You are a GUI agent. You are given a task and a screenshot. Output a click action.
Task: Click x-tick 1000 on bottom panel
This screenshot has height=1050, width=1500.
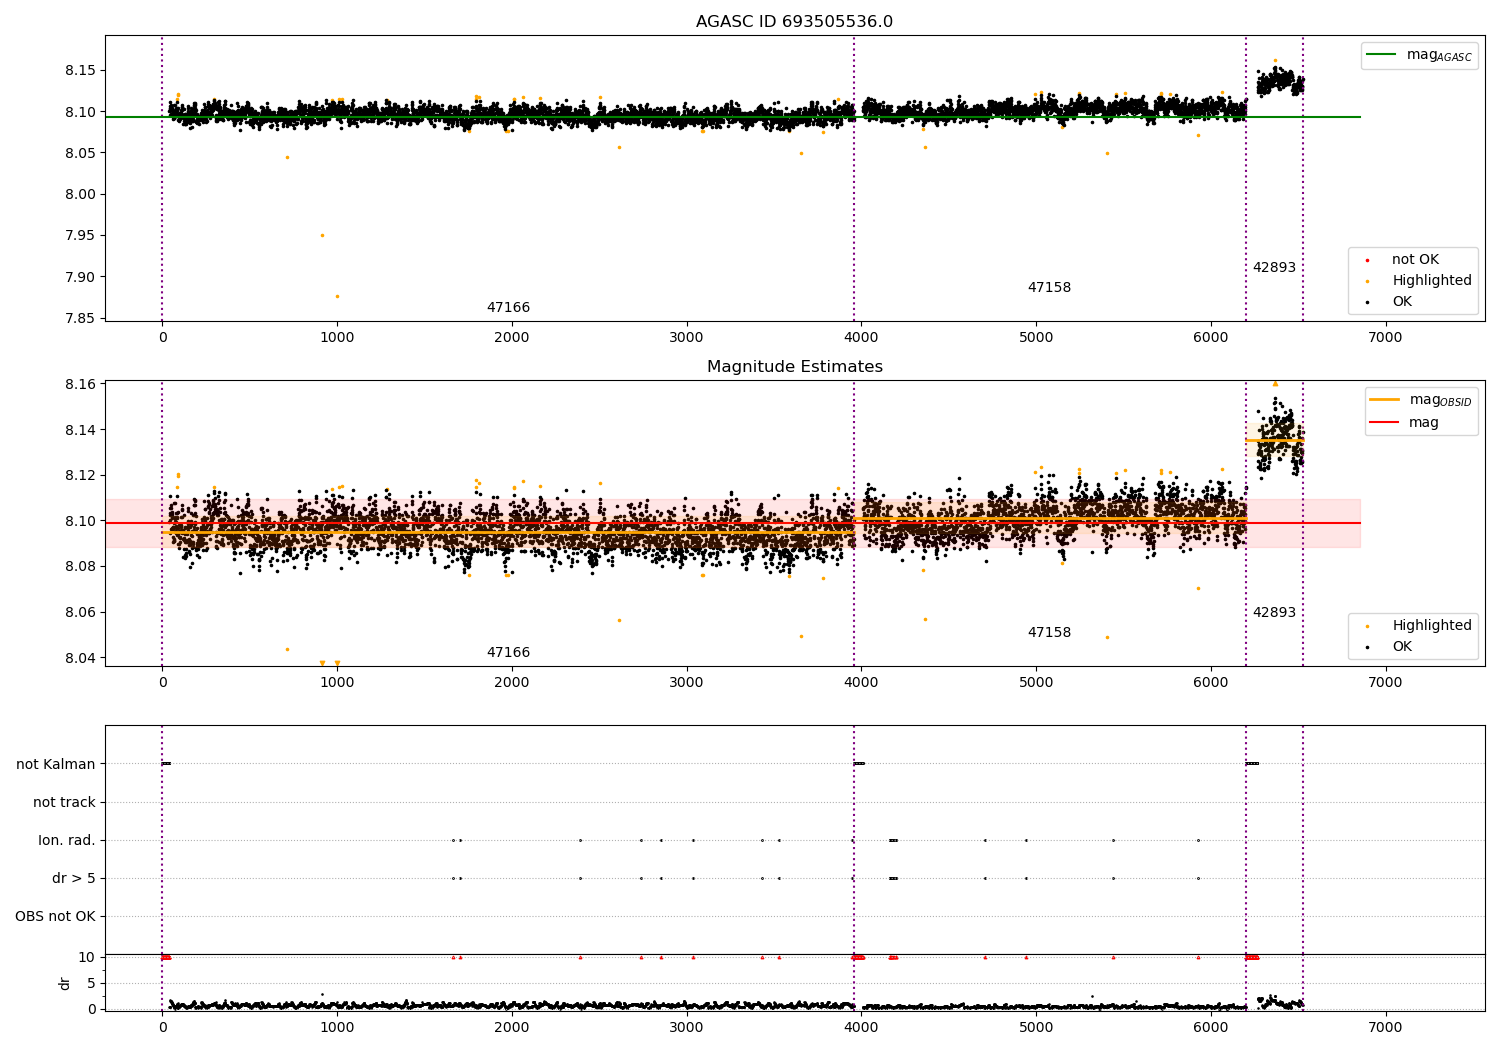point(337,1028)
